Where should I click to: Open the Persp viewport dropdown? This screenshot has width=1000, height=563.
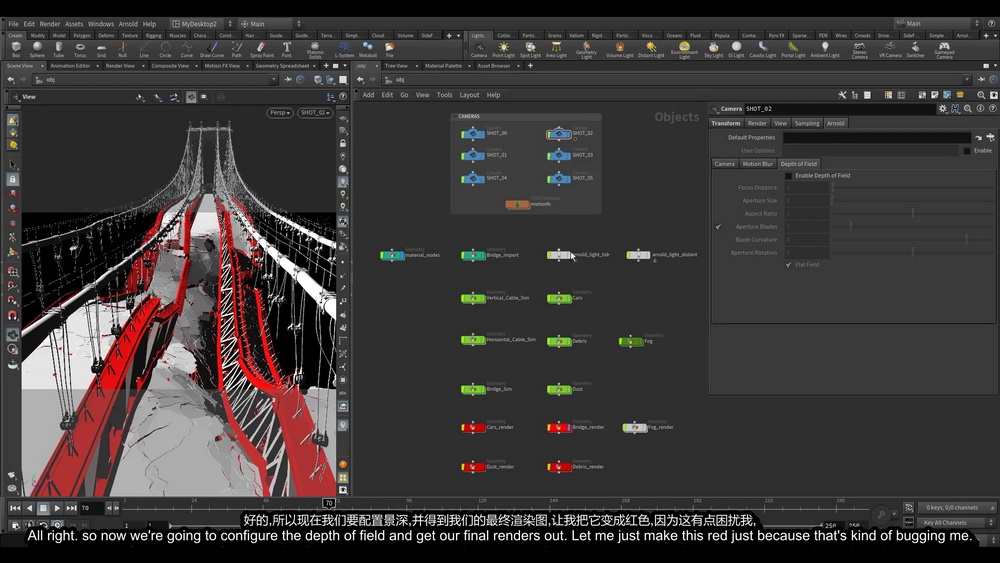280,112
